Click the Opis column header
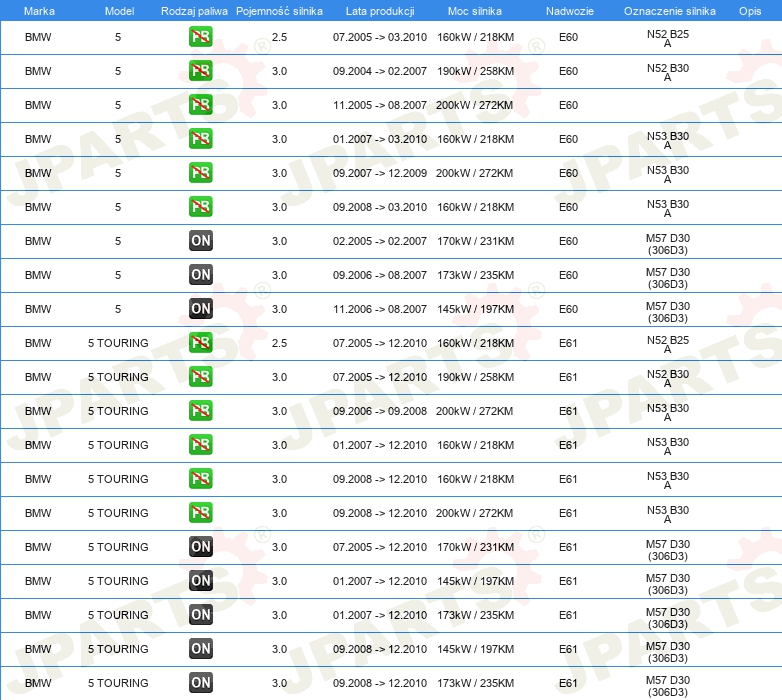The image size is (782, 700). coord(750,11)
